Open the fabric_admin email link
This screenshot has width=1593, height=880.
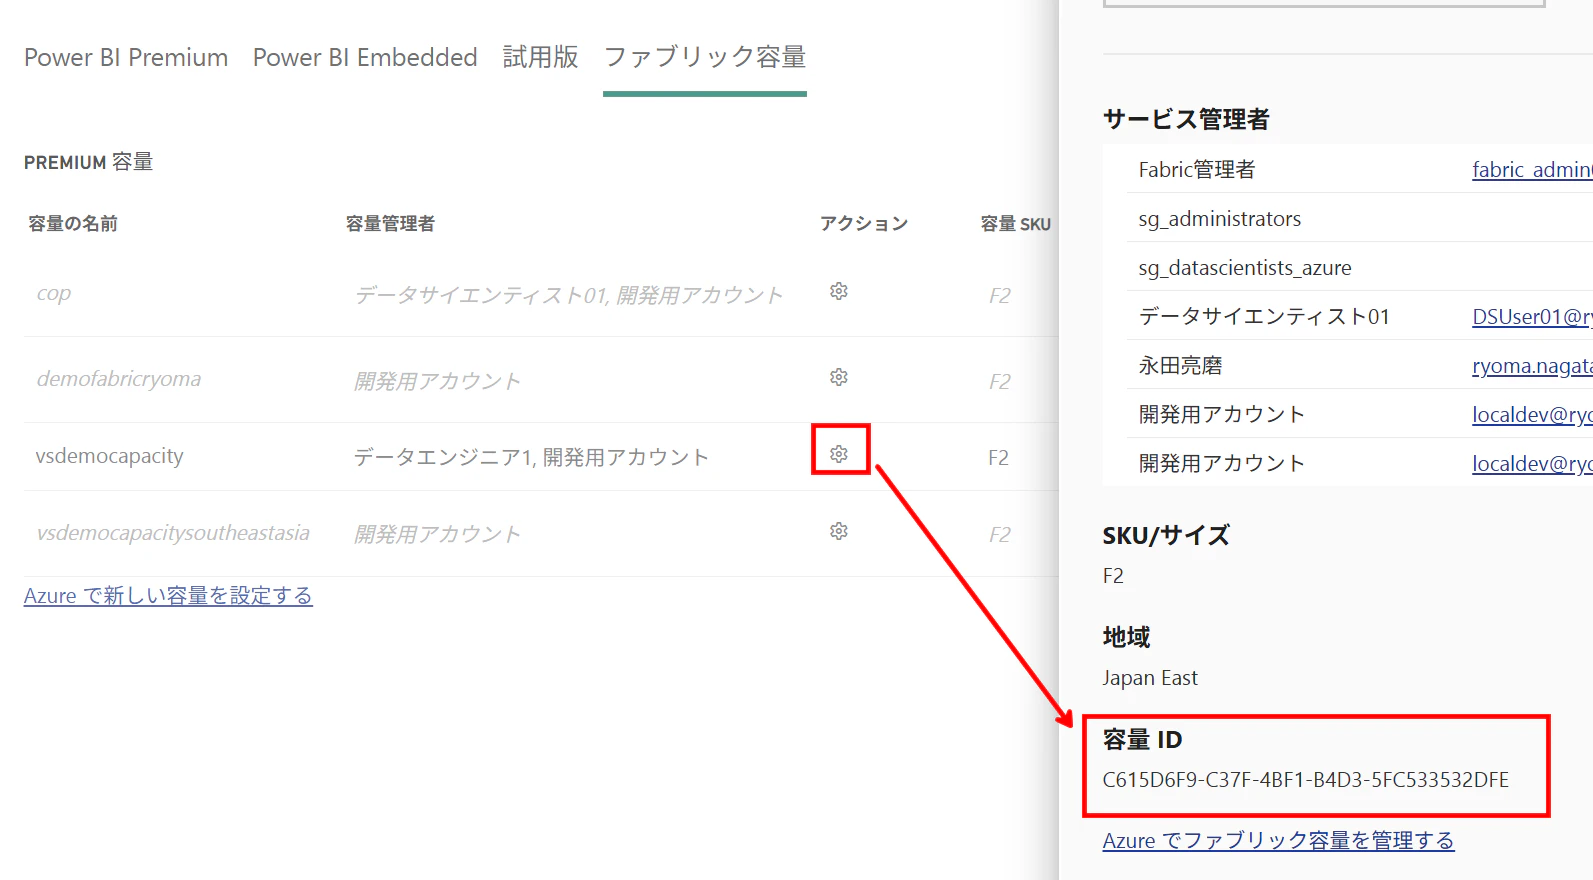point(1532,170)
